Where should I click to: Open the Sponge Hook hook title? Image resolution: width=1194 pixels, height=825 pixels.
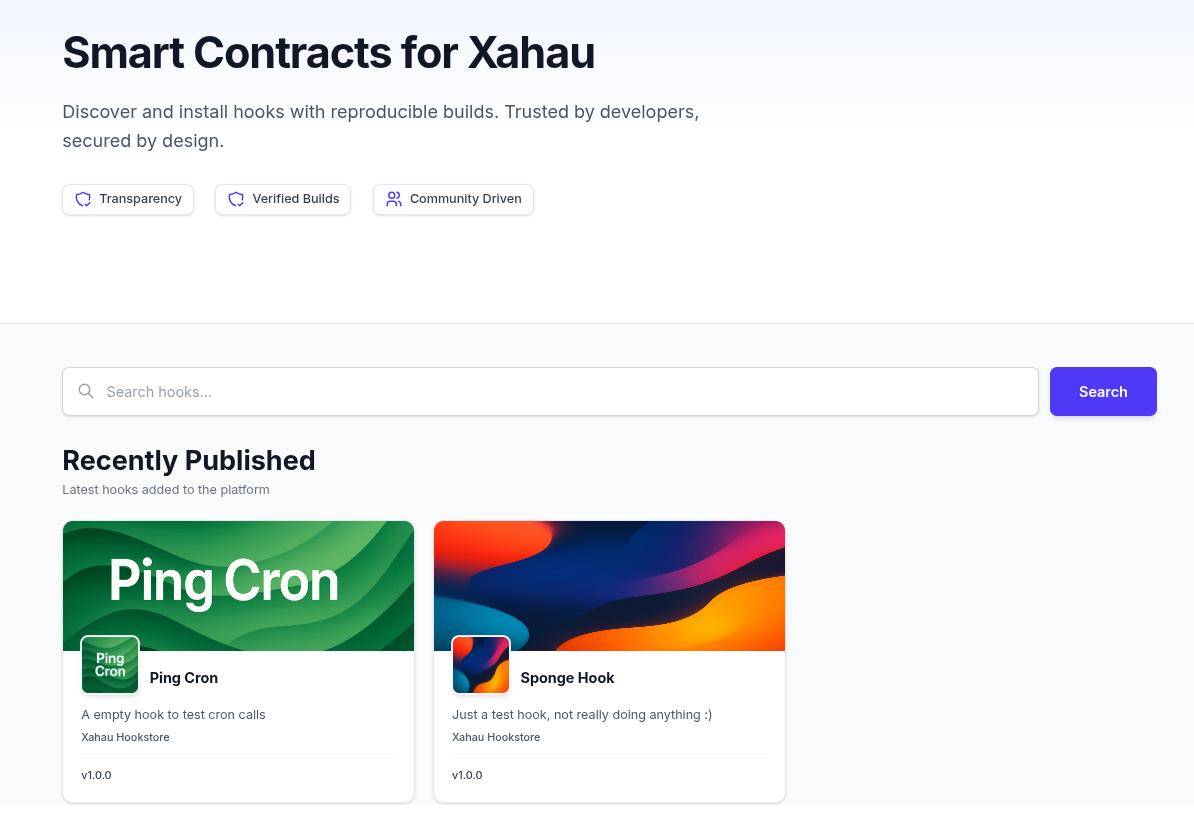[567, 677]
